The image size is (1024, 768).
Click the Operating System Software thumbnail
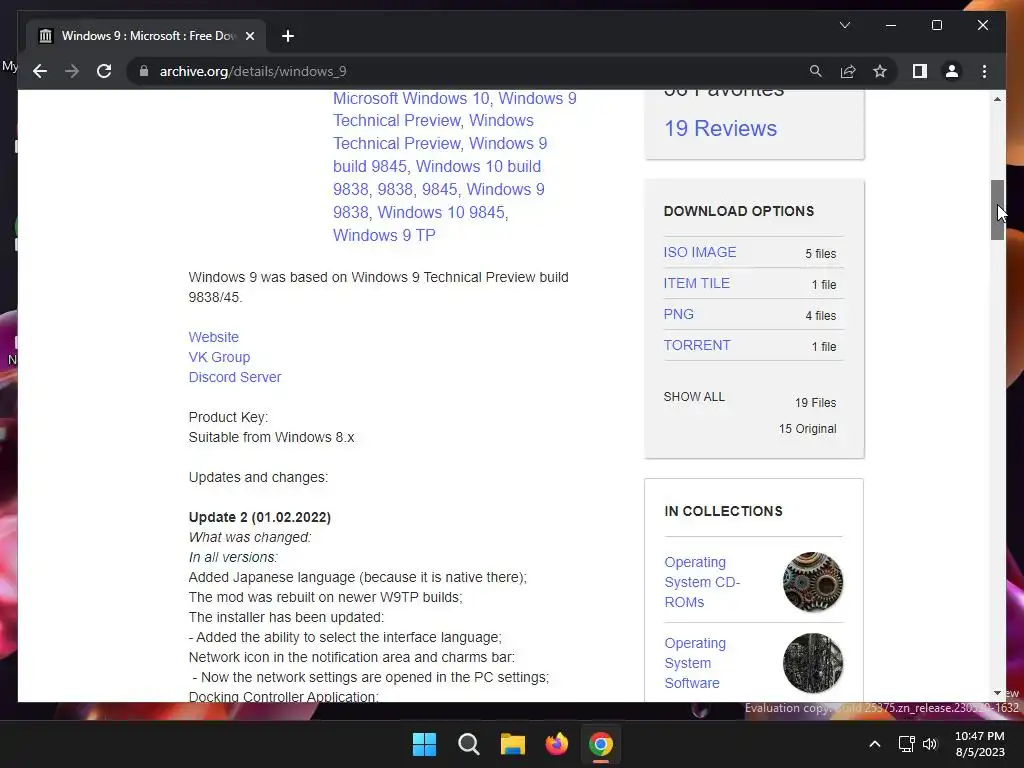tap(812, 663)
